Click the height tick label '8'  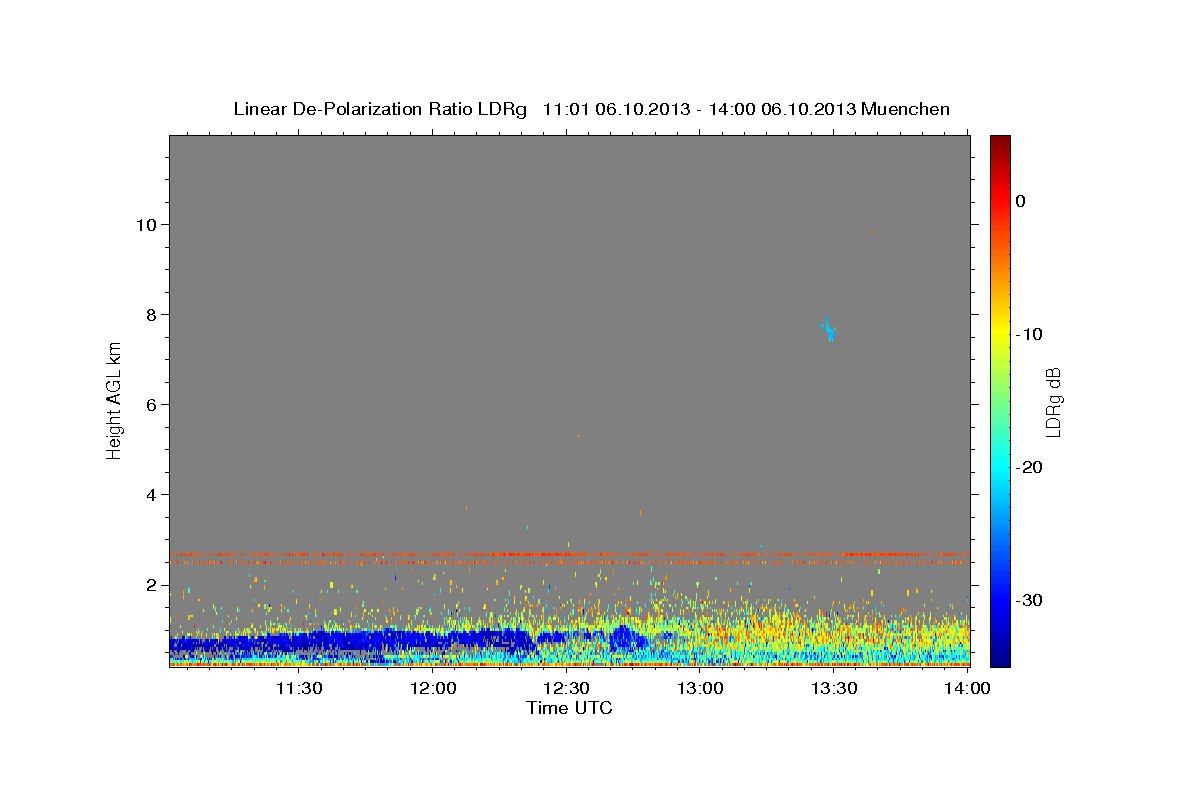click(152, 315)
